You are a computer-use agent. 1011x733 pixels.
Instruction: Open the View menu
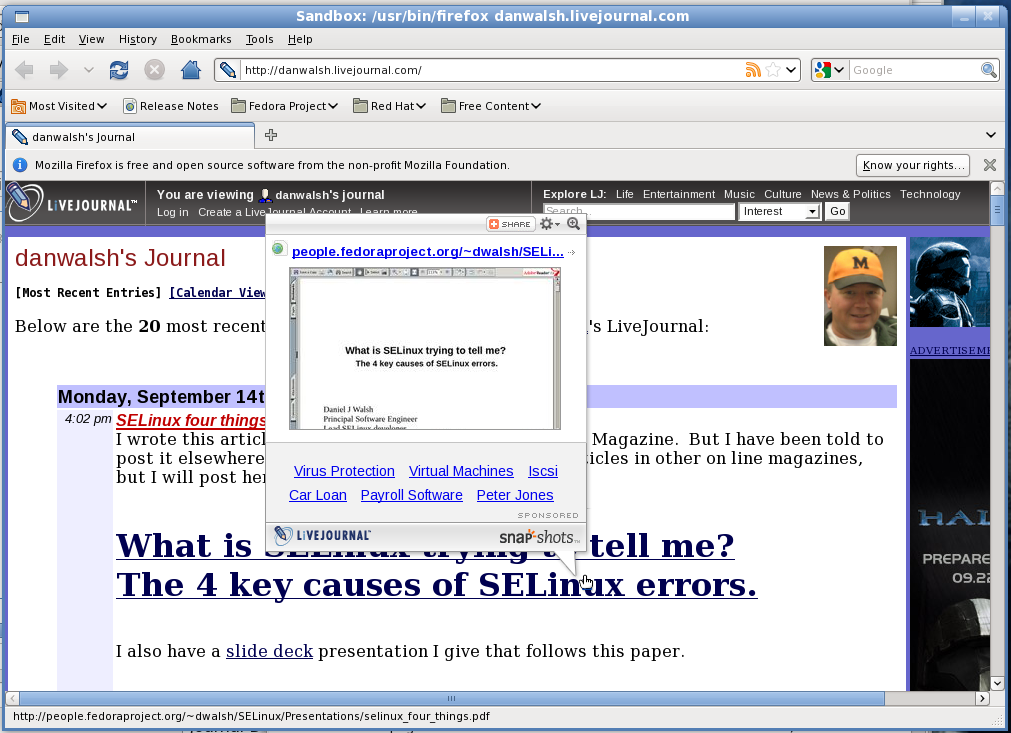91,39
